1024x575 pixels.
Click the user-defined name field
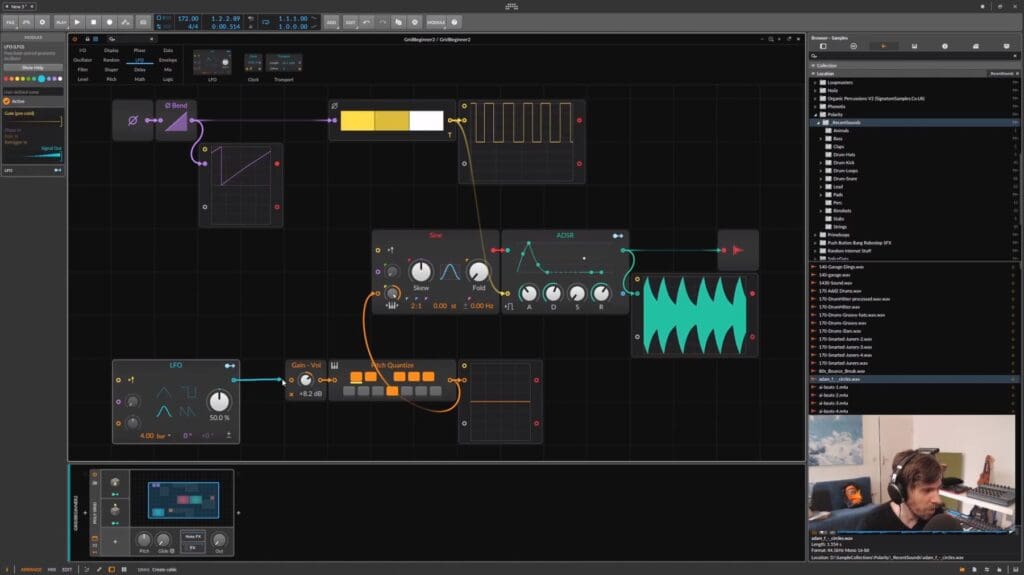click(x=33, y=92)
